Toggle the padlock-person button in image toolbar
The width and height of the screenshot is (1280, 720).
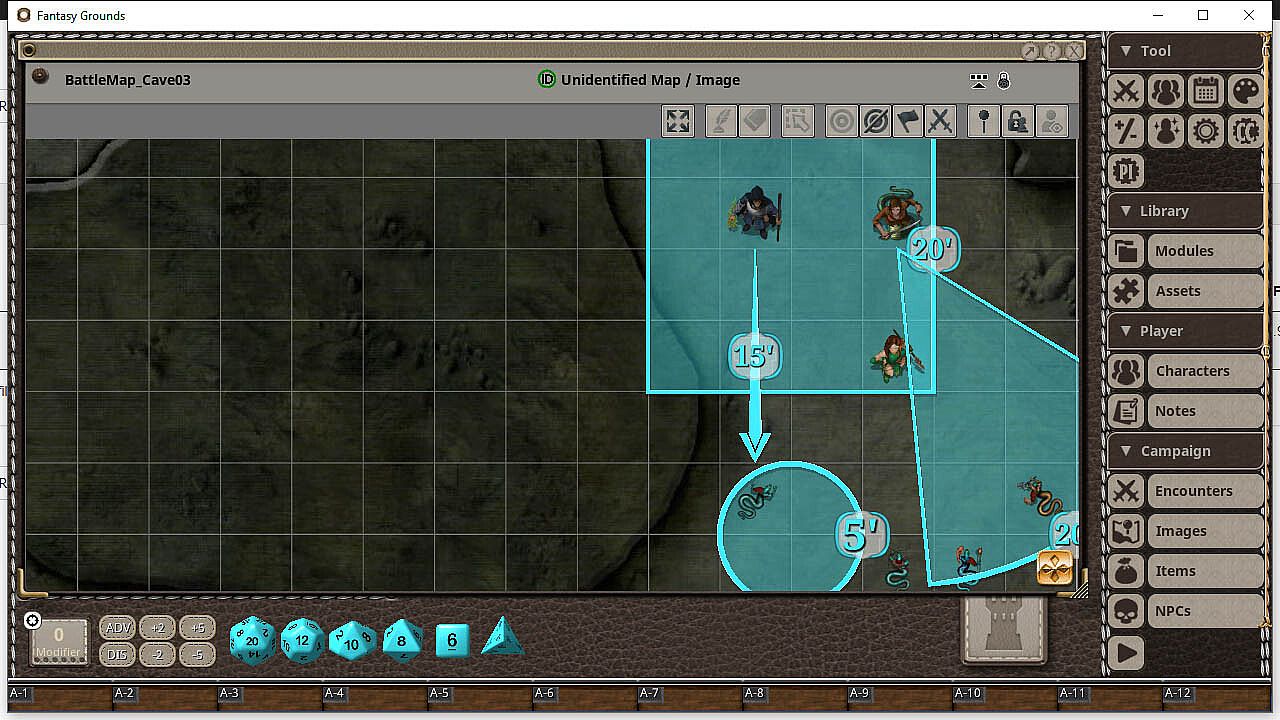(x=1018, y=121)
